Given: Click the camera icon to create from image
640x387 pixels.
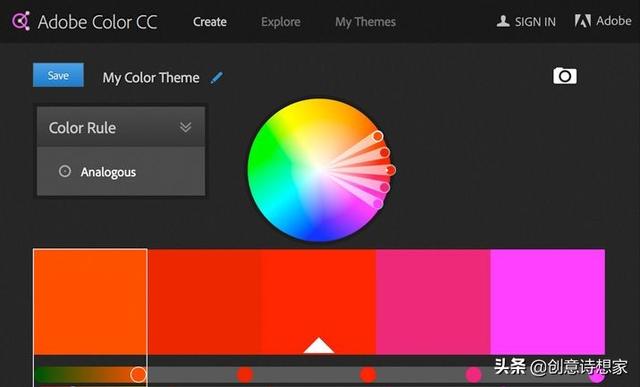Looking at the screenshot, I should (565, 76).
